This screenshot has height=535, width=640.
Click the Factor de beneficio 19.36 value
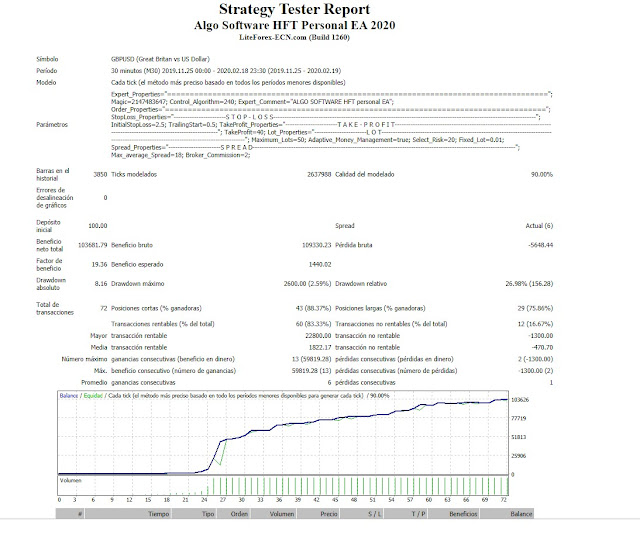pyautogui.click(x=99, y=264)
